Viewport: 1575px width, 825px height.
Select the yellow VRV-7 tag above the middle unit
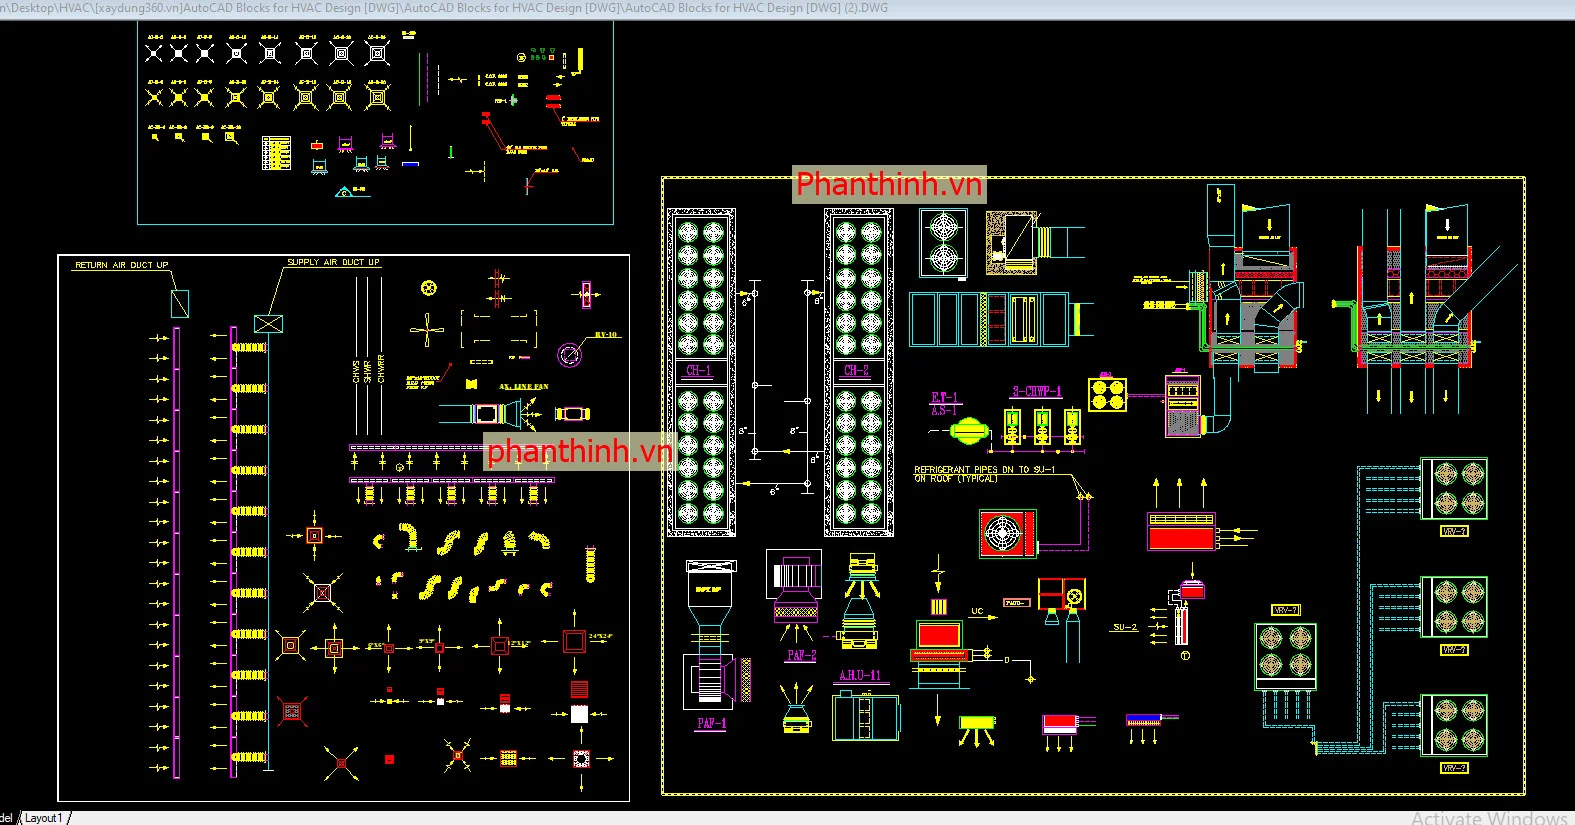point(1285,610)
